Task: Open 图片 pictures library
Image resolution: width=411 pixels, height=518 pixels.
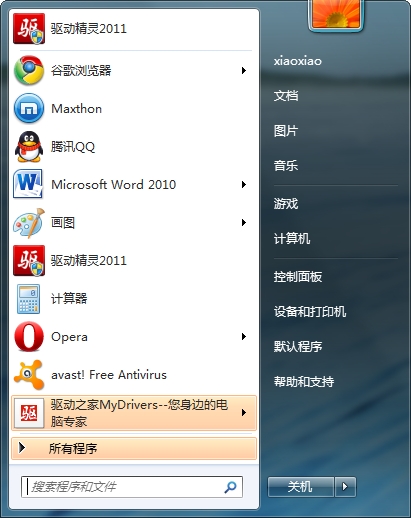Action: point(286,131)
